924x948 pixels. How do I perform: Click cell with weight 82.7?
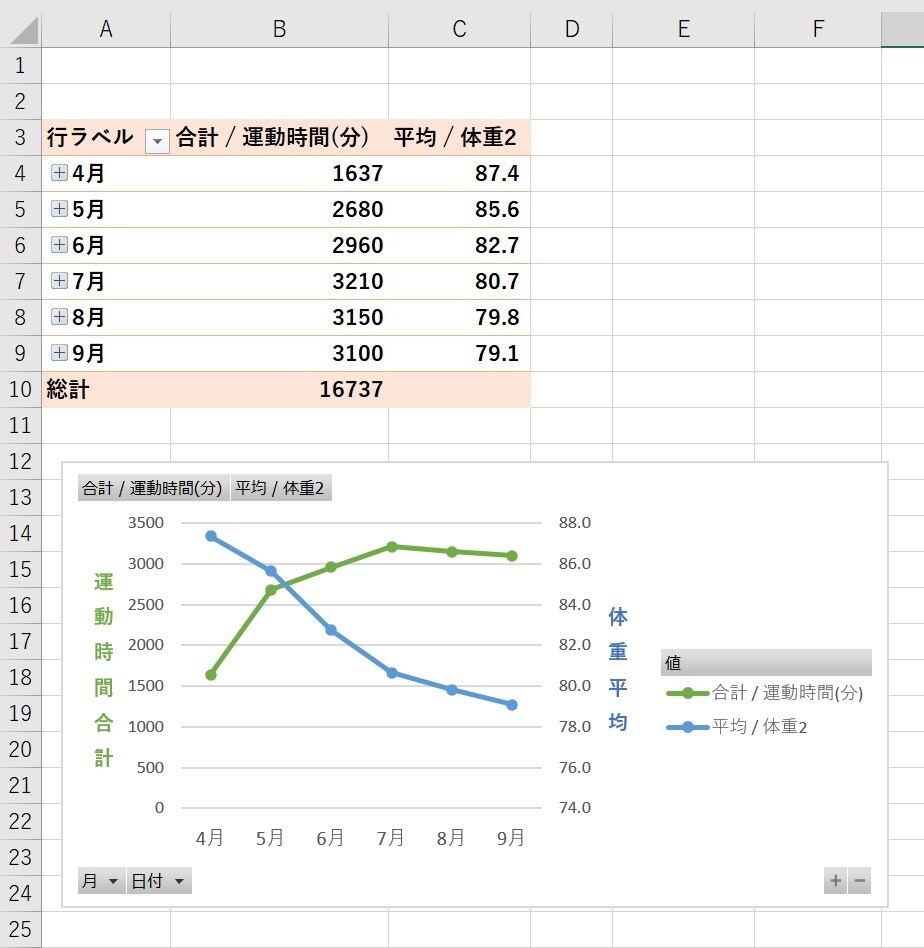460,245
